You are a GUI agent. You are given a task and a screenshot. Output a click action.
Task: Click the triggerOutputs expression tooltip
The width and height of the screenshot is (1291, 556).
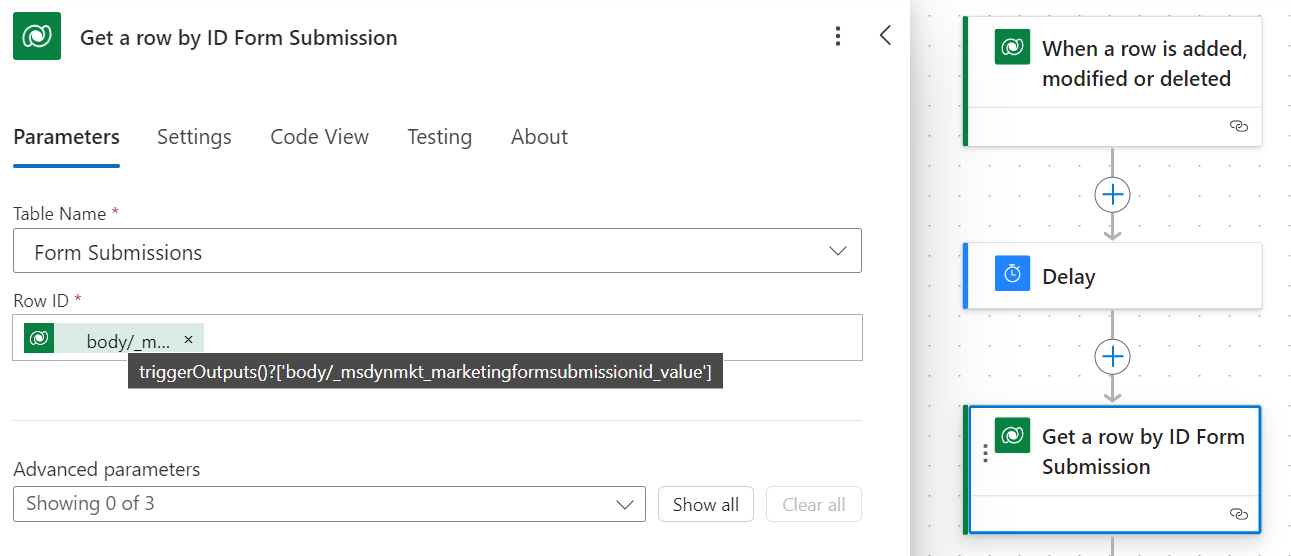point(425,373)
